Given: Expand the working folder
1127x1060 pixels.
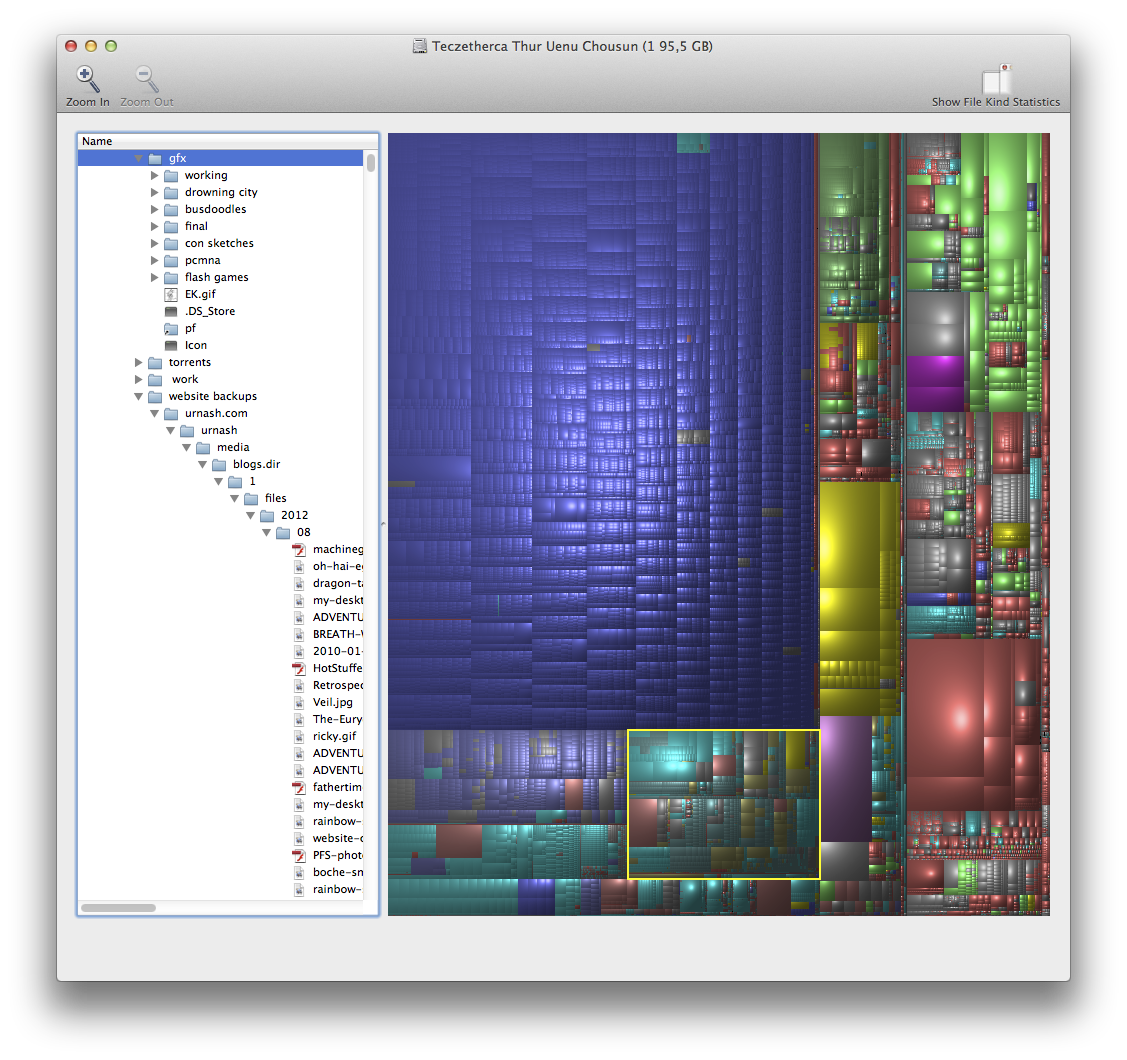Looking at the screenshot, I should (x=154, y=175).
